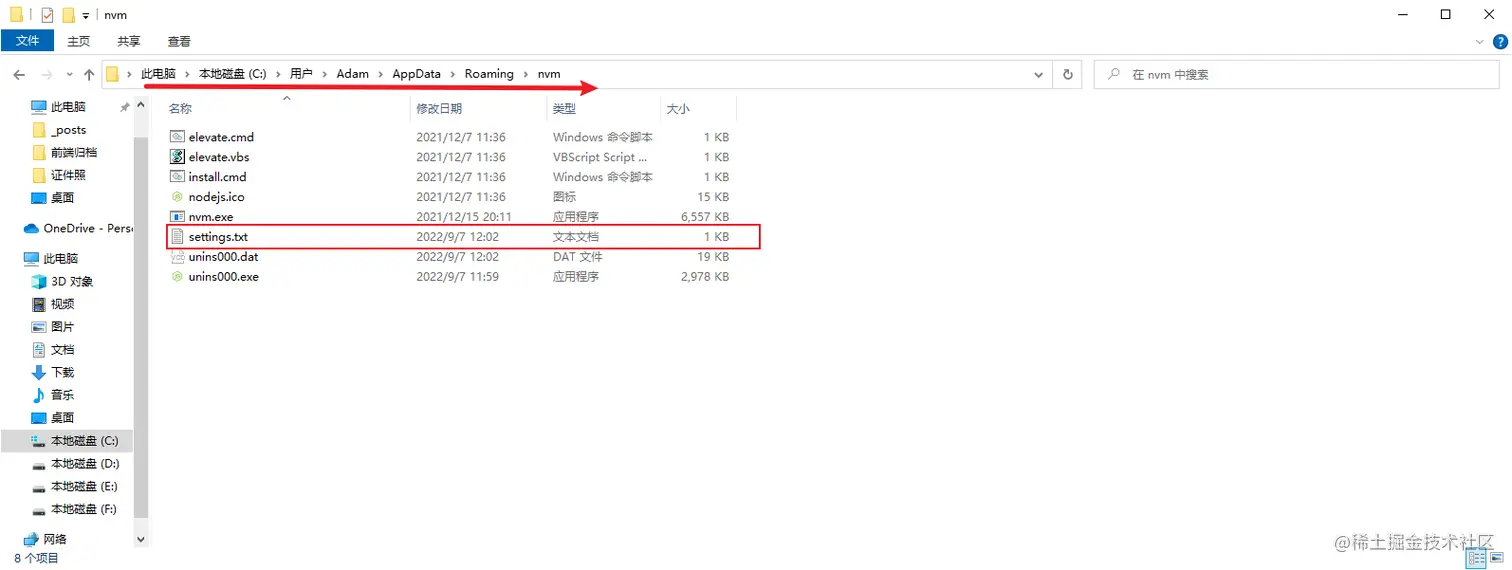Open 本地磁盘 (F:) in navigation pane
Viewport: 1512px width, 570px height.
click(75, 509)
